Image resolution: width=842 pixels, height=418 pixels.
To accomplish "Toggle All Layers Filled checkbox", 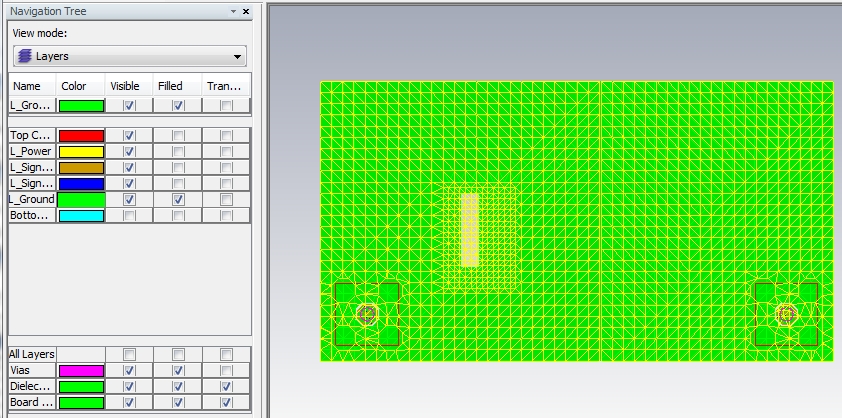I will pos(178,355).
